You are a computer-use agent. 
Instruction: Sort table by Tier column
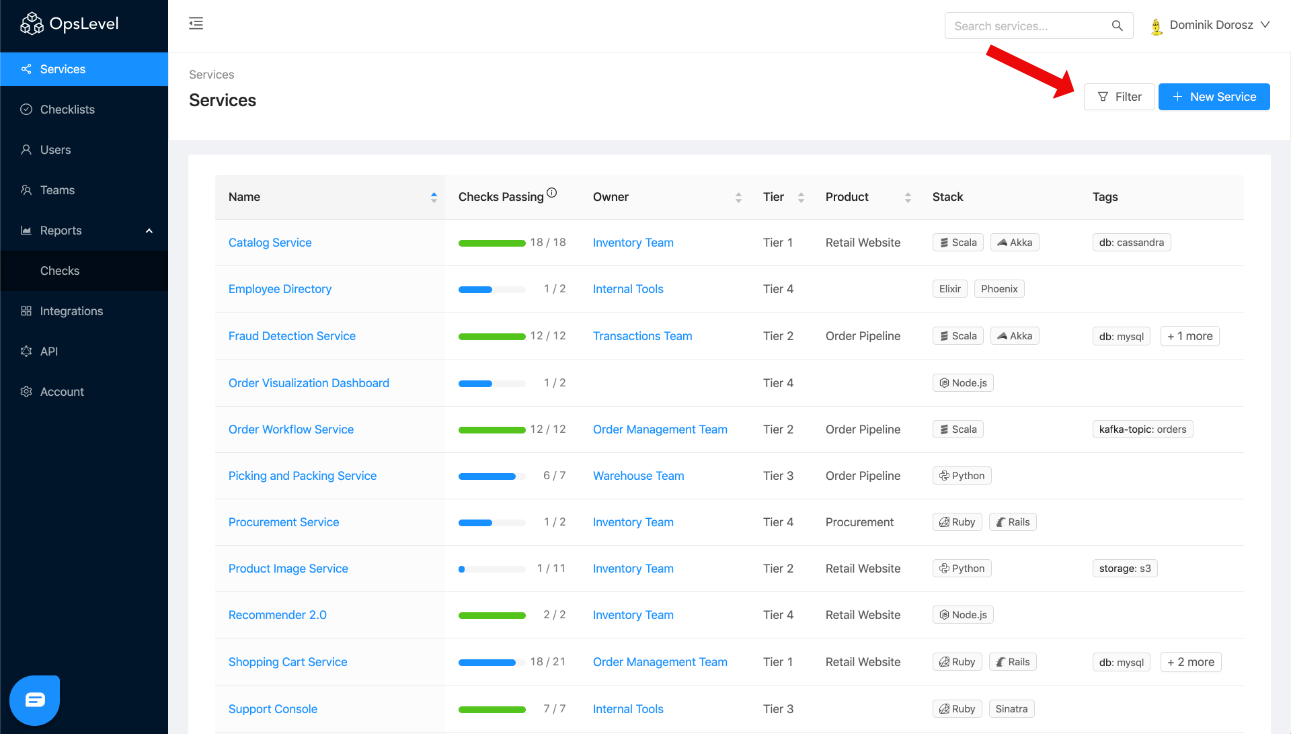pyautogui.click(x=800, y=197)
